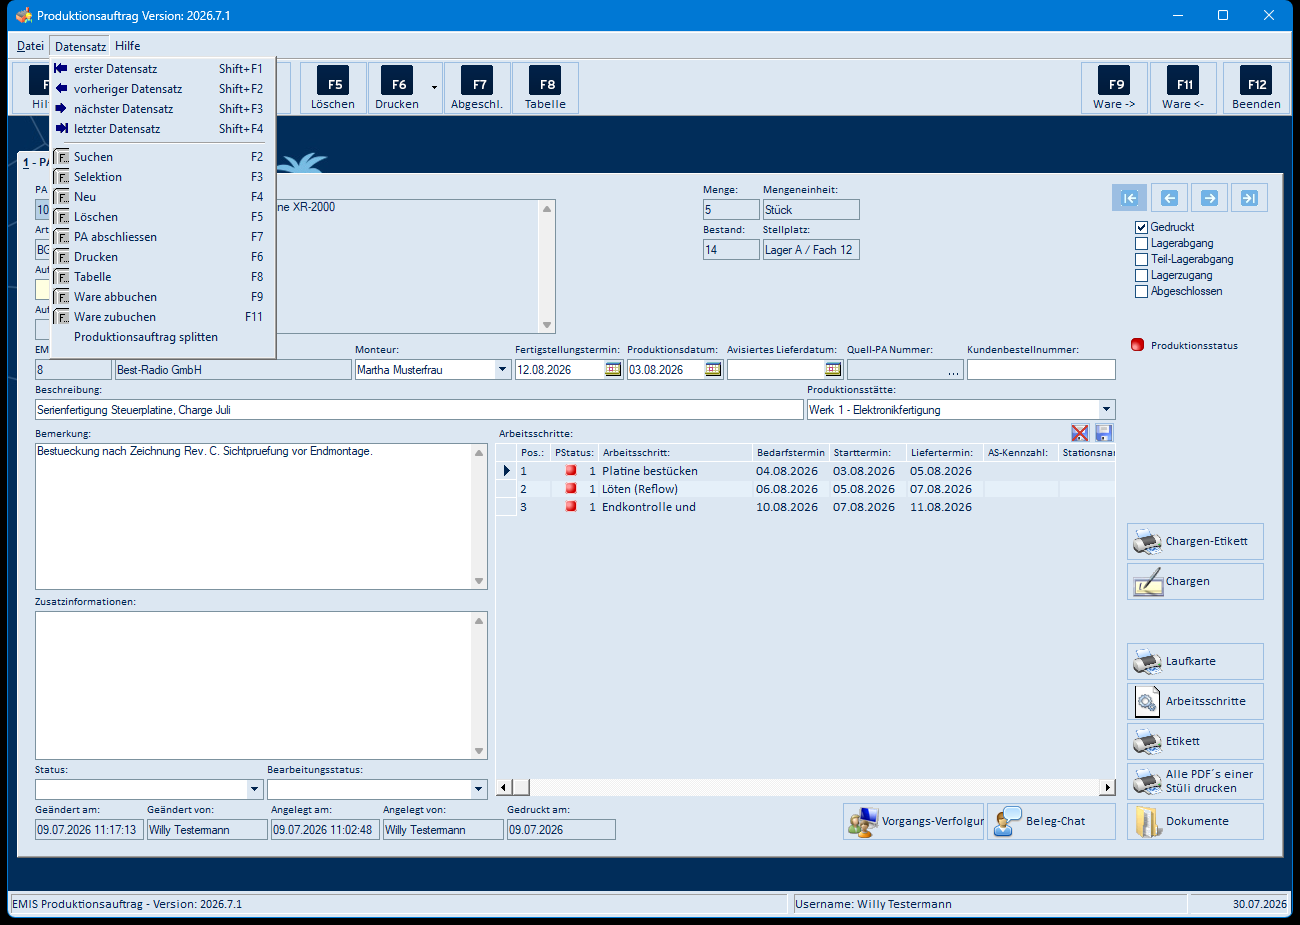
Task: Jump to first record with blue arrow
Action: (x=1130, y=198)
